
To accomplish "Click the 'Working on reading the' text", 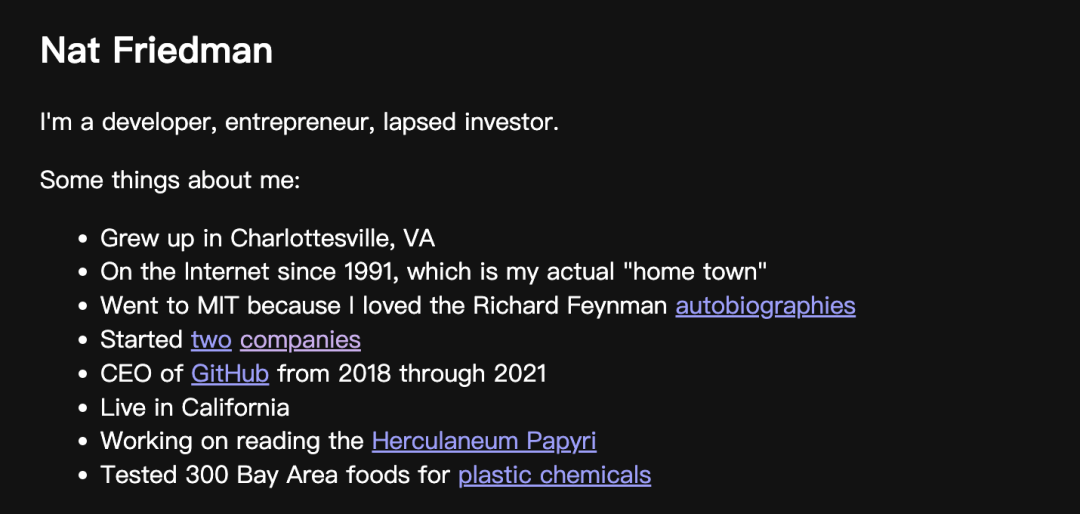I will tap(233, 441).
